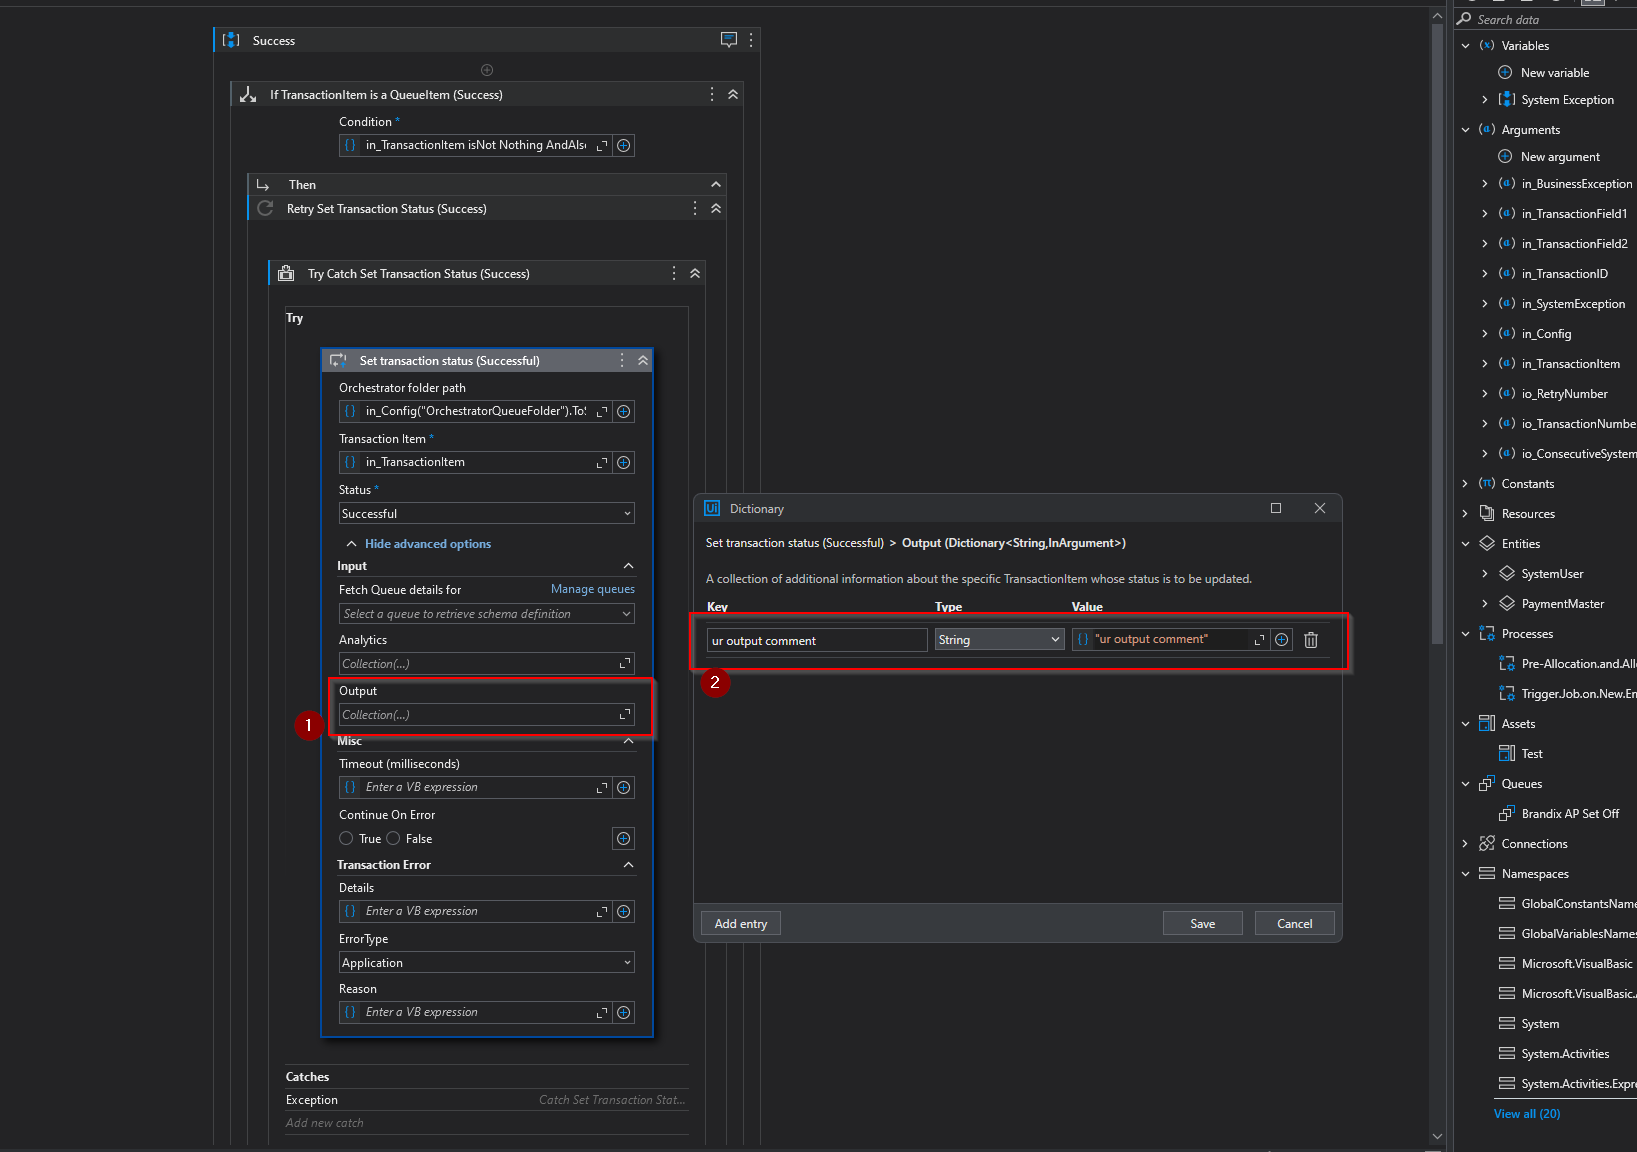This screenshot has width=1637, height=1152.
Task: Click Save in the Dictionary window
Action: tap(1202, 923)
